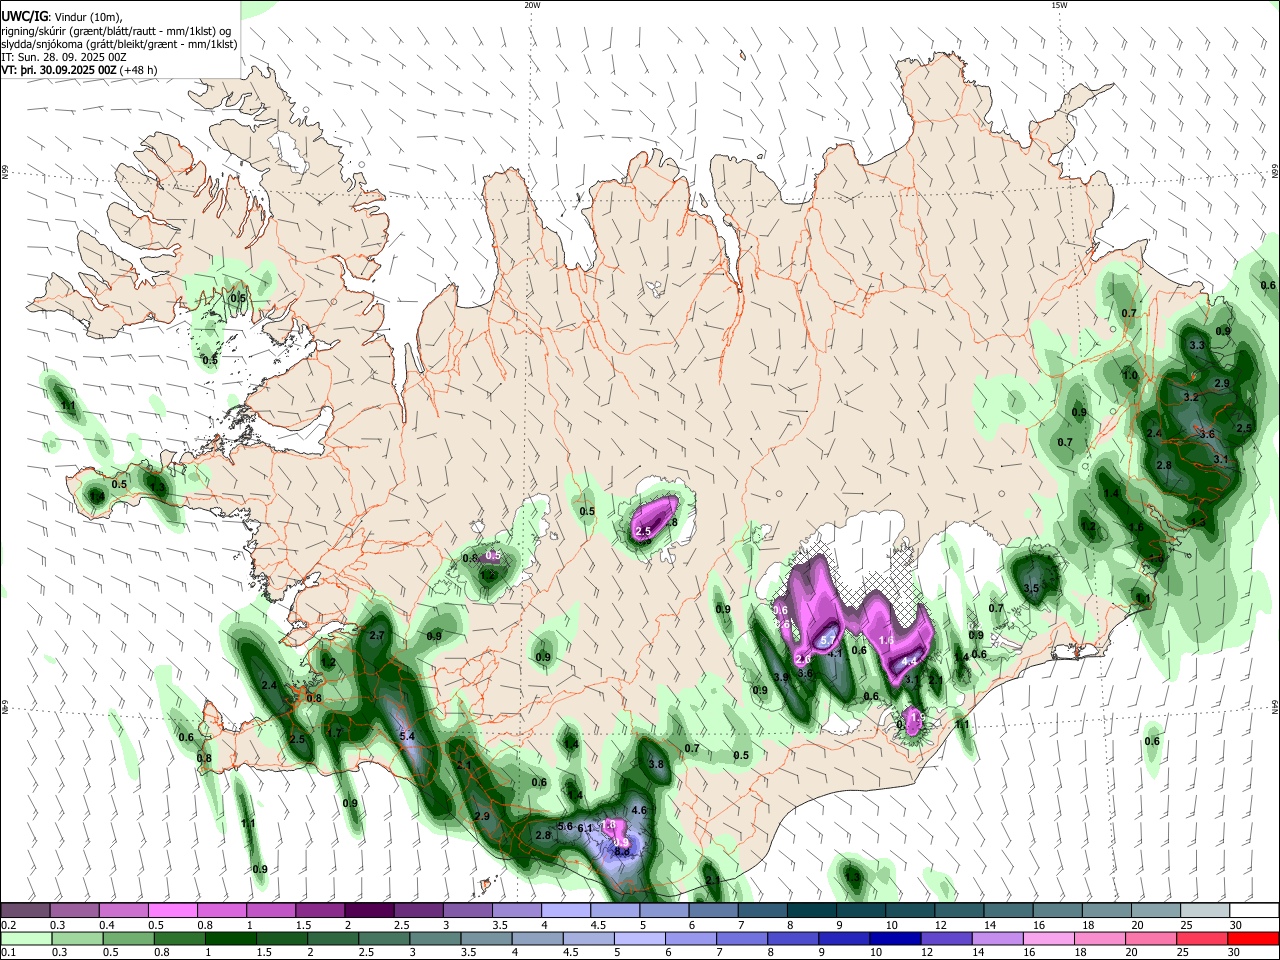The image size is (1280, 960).
Task: Pick the mauve 0.2–0.3 swatch, top legend row
Action: pos(27,911)
